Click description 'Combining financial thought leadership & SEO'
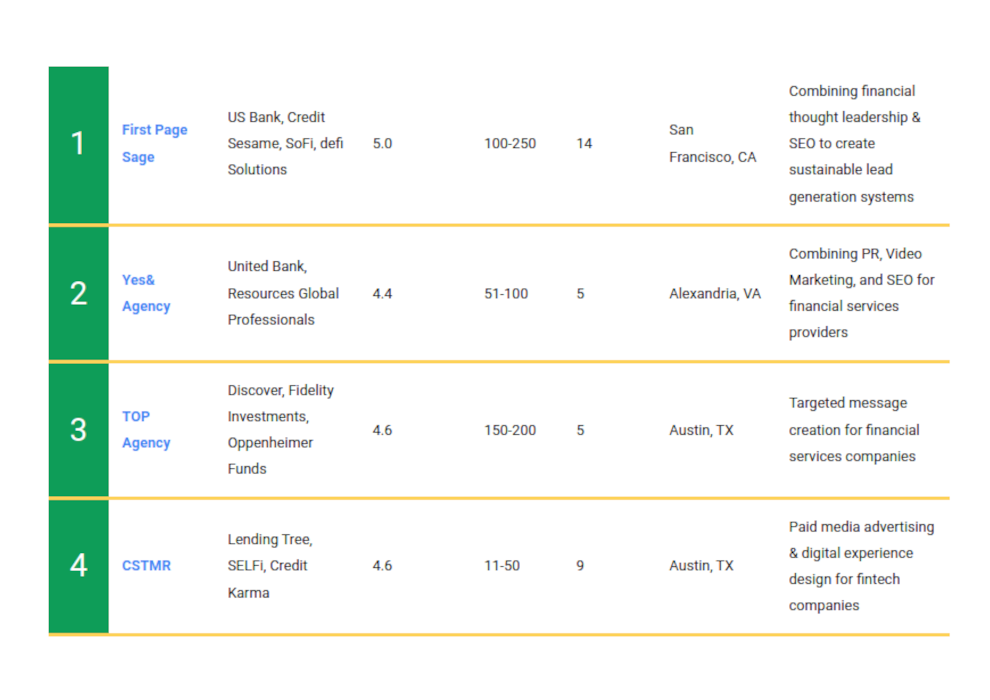Image resolution: width=990 pixels, height=700 pixels. click(854, 144)
